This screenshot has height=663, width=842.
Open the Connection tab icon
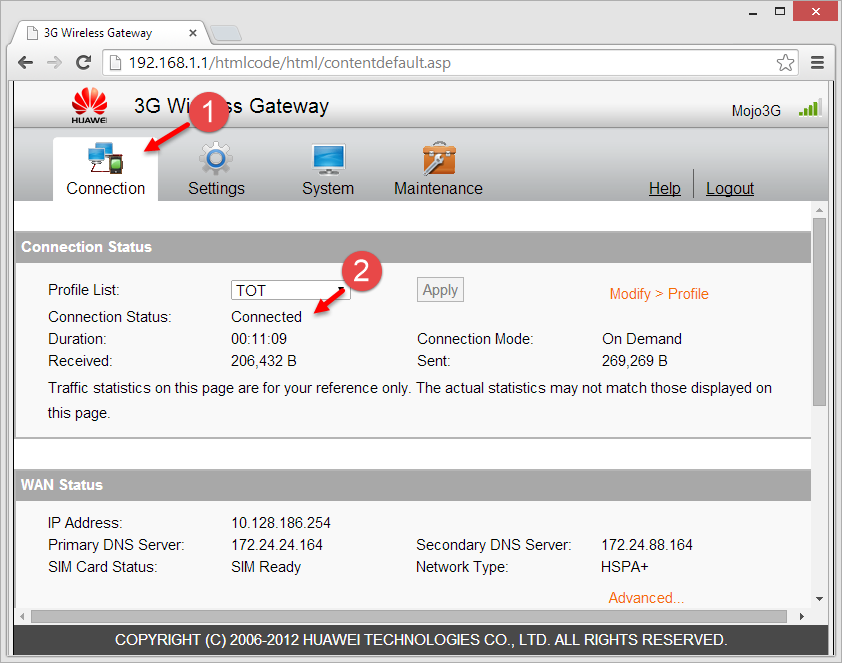106,158
